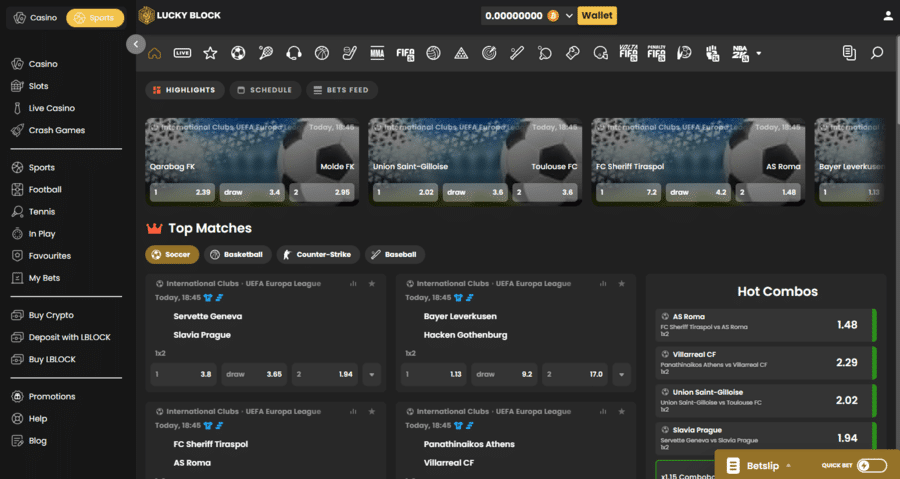Toggle the Quick Bet switch
The image size is (900, 479).
(872, 466)
